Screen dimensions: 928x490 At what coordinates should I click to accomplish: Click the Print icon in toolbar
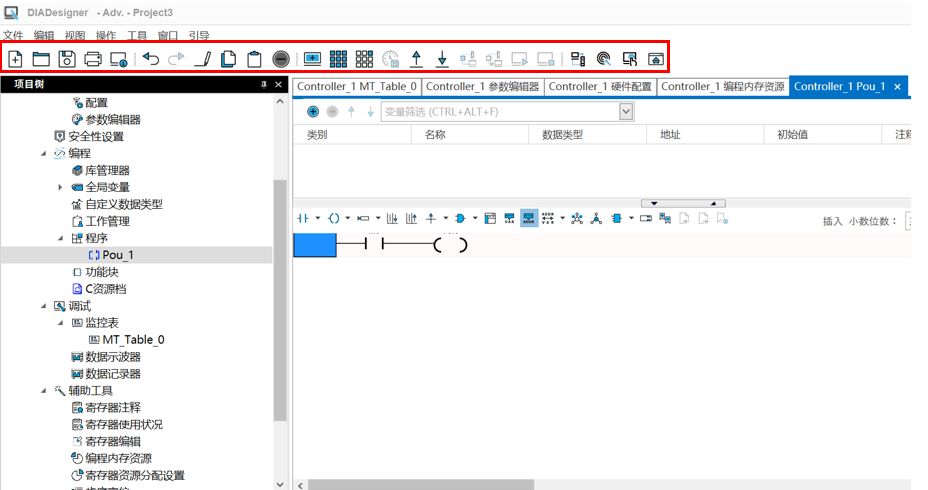(93, 59)
